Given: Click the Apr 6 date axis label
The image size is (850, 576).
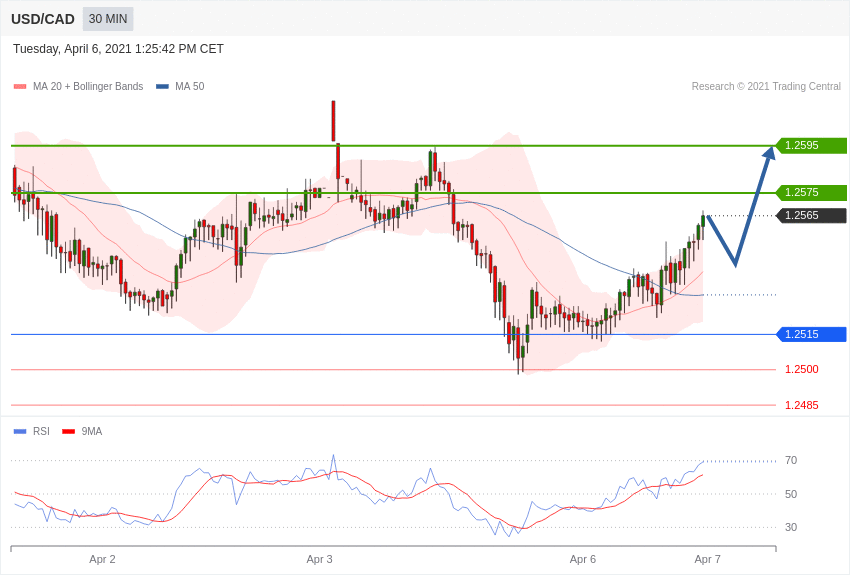Looking at the screenshot, I should point(583,559).
